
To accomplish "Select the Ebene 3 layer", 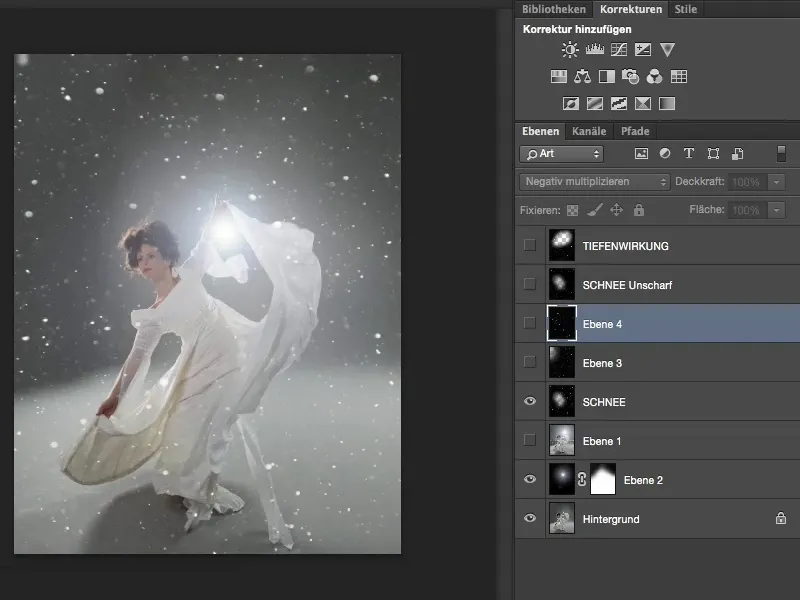I will point(602,363).
